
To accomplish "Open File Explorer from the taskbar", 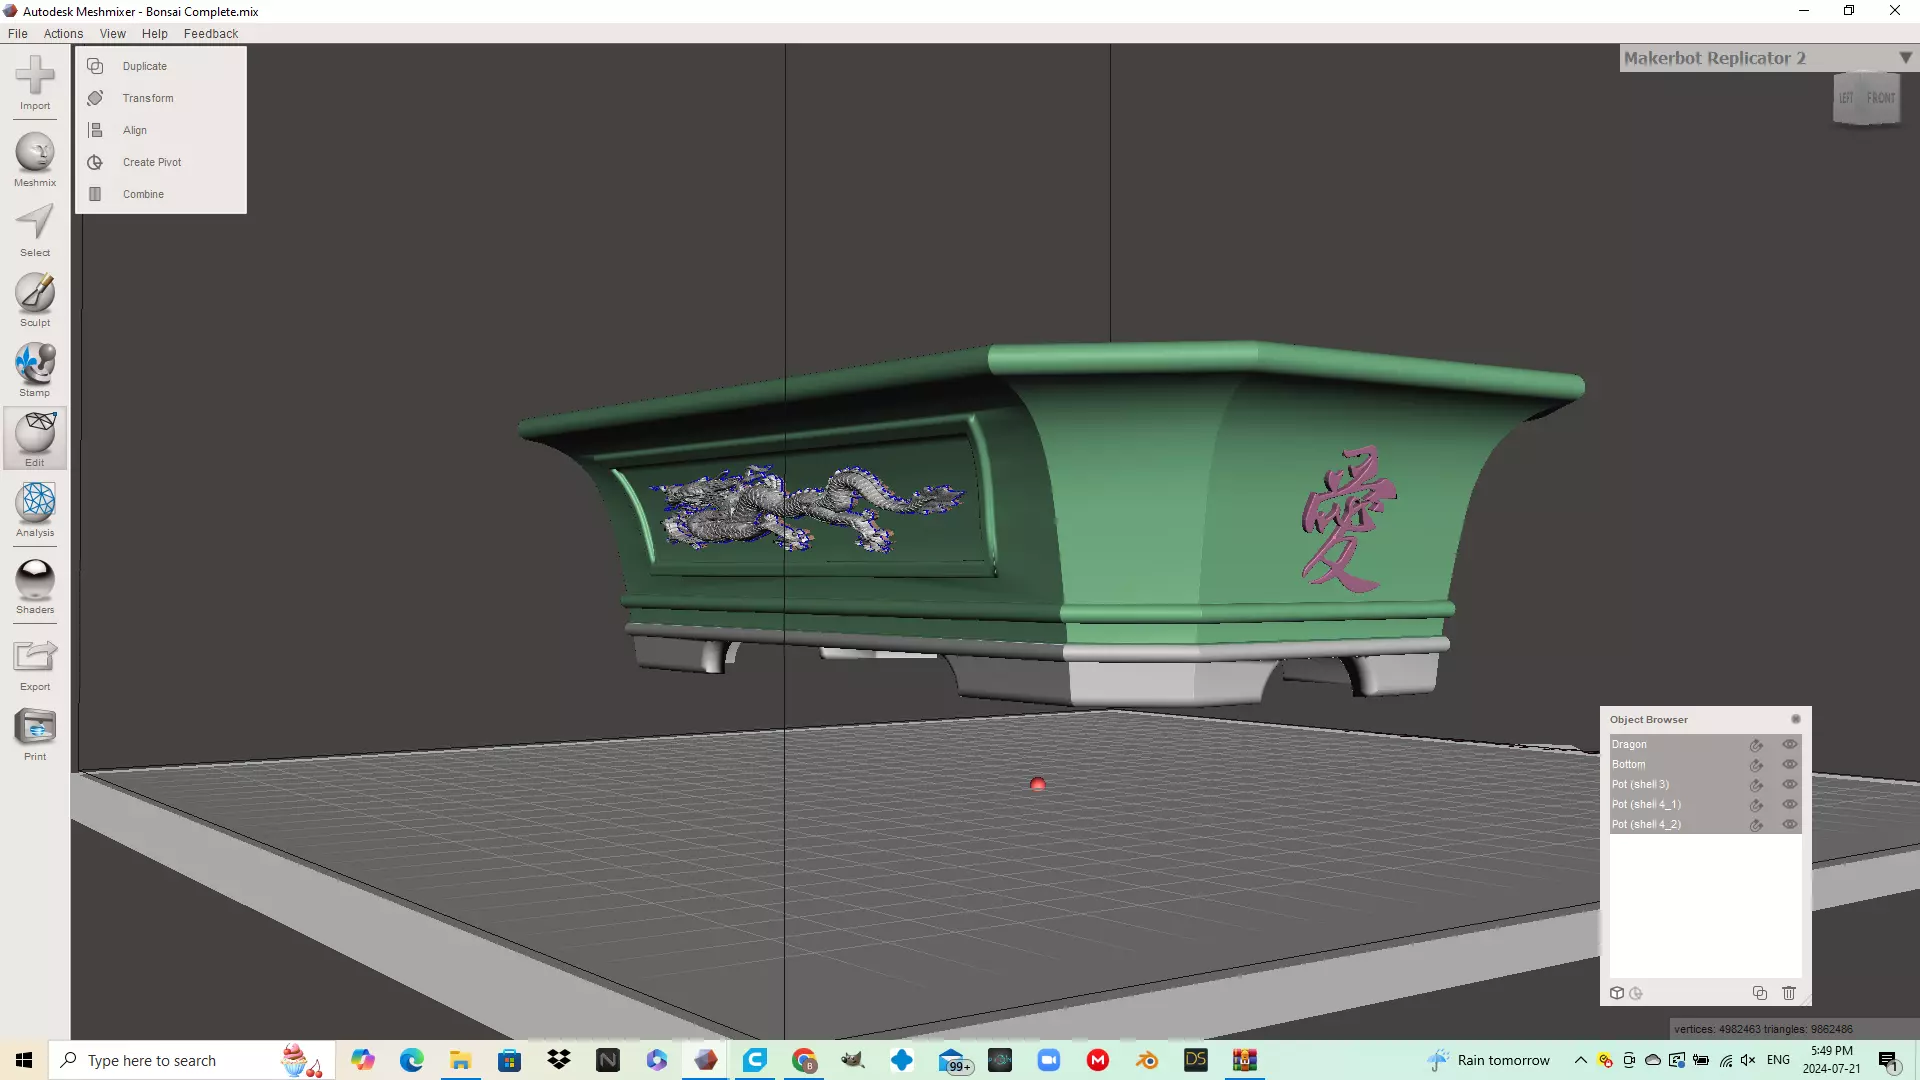I will click(460, 1060).
